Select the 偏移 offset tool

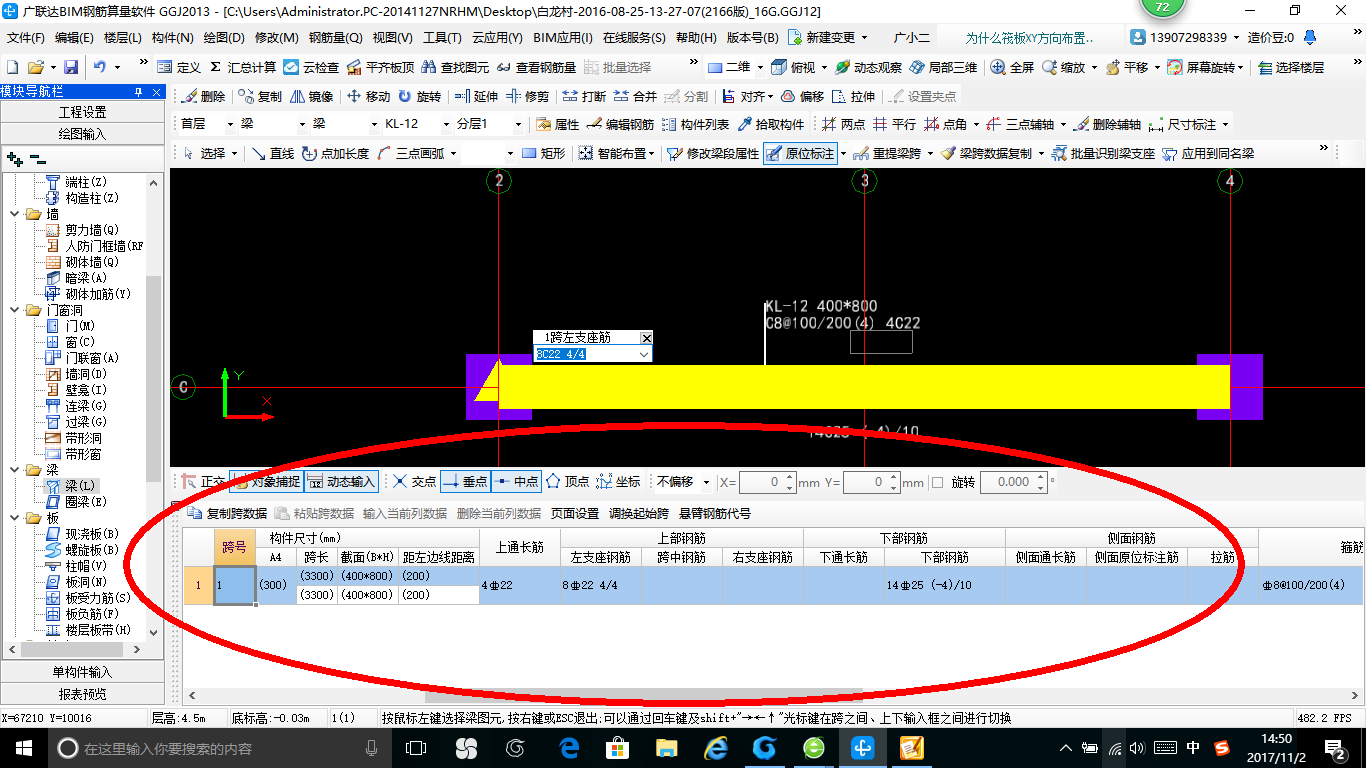point(802,96)
